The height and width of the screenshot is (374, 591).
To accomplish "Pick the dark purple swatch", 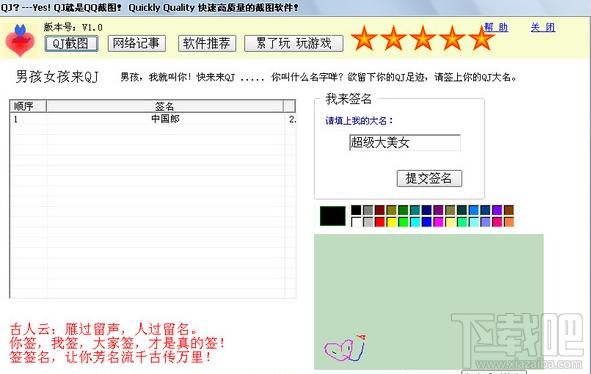I will (438, 210).
